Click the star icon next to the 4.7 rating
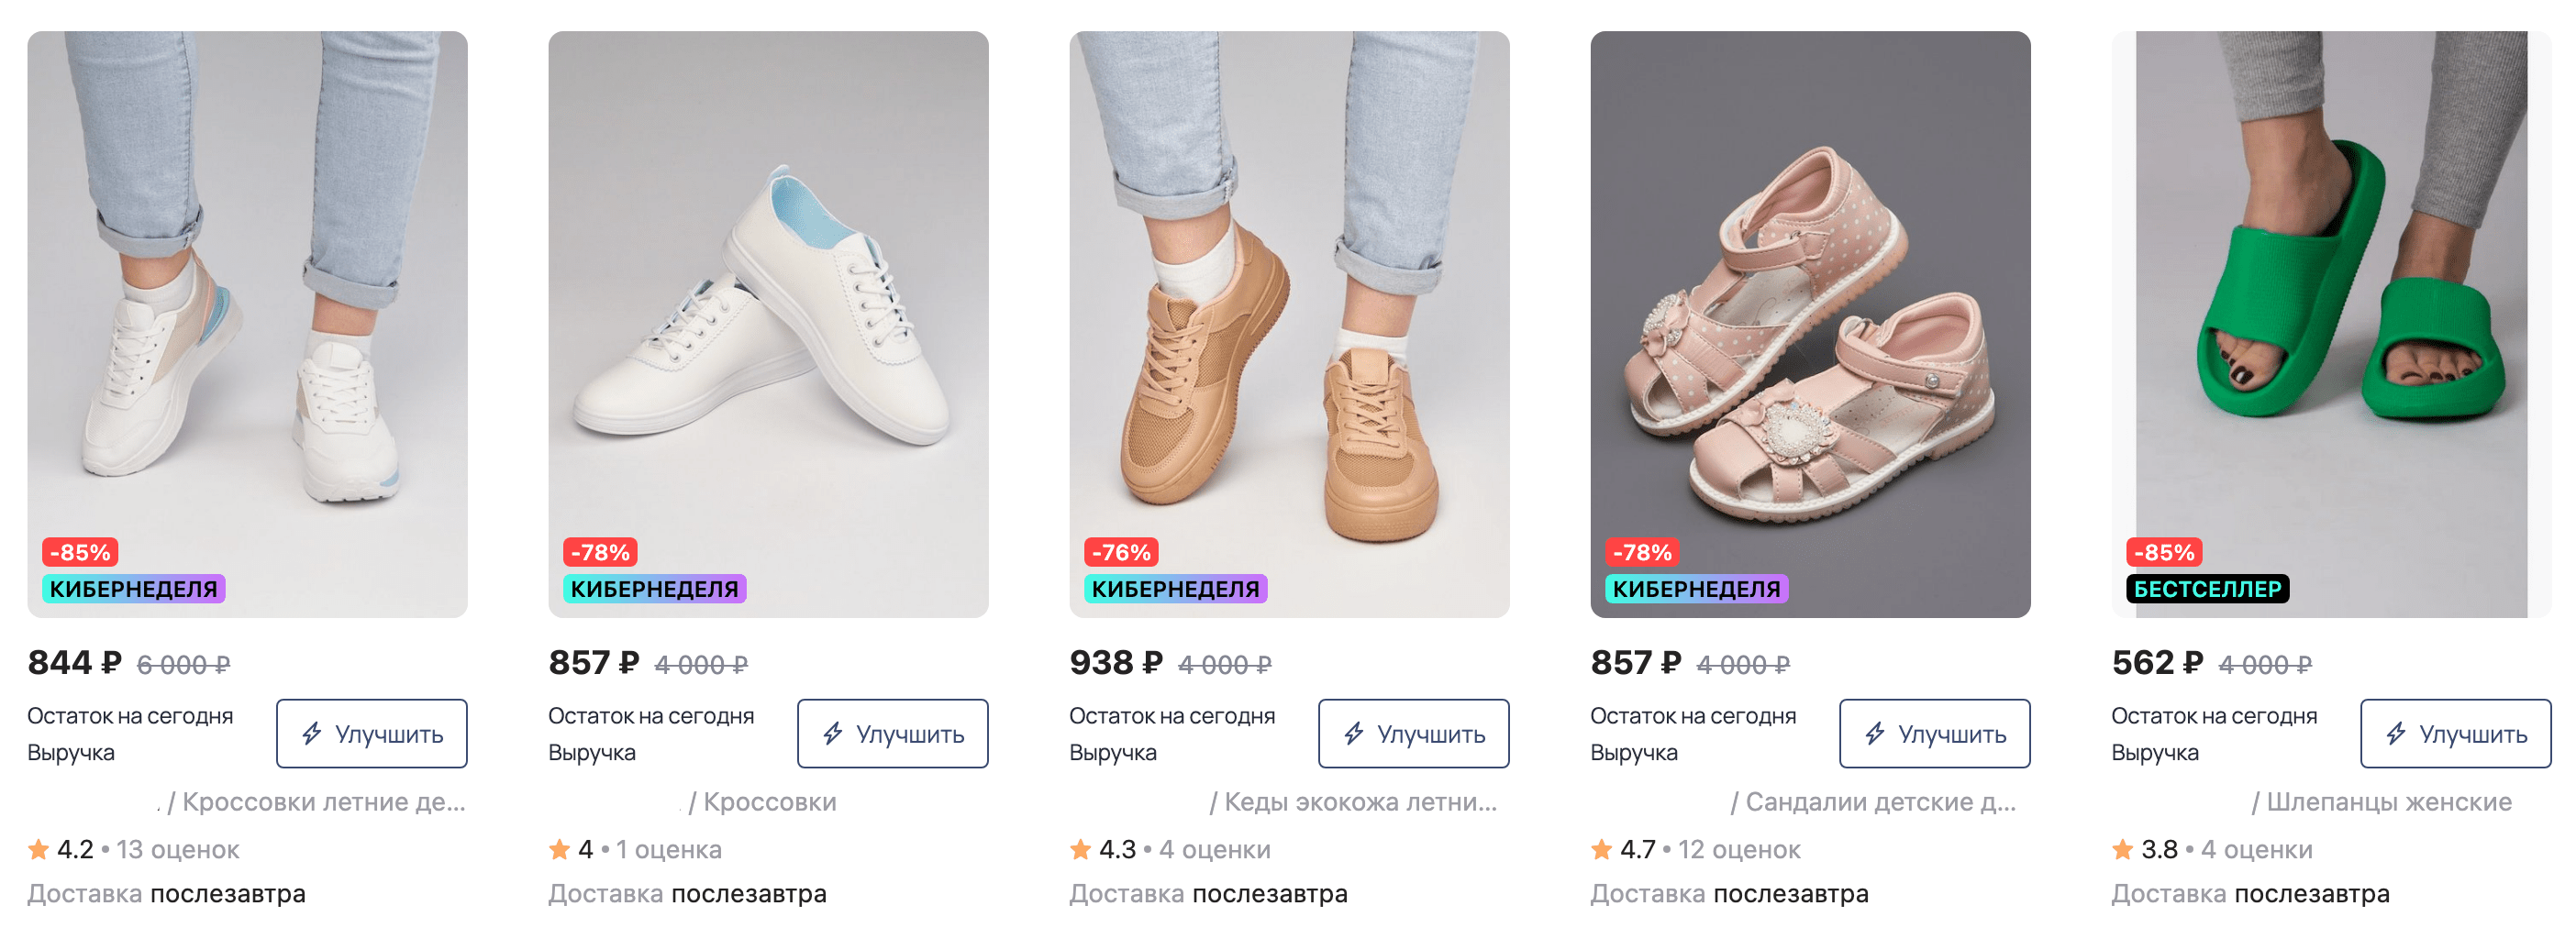The image size is (2576, 939). (x=1602, y=850)
